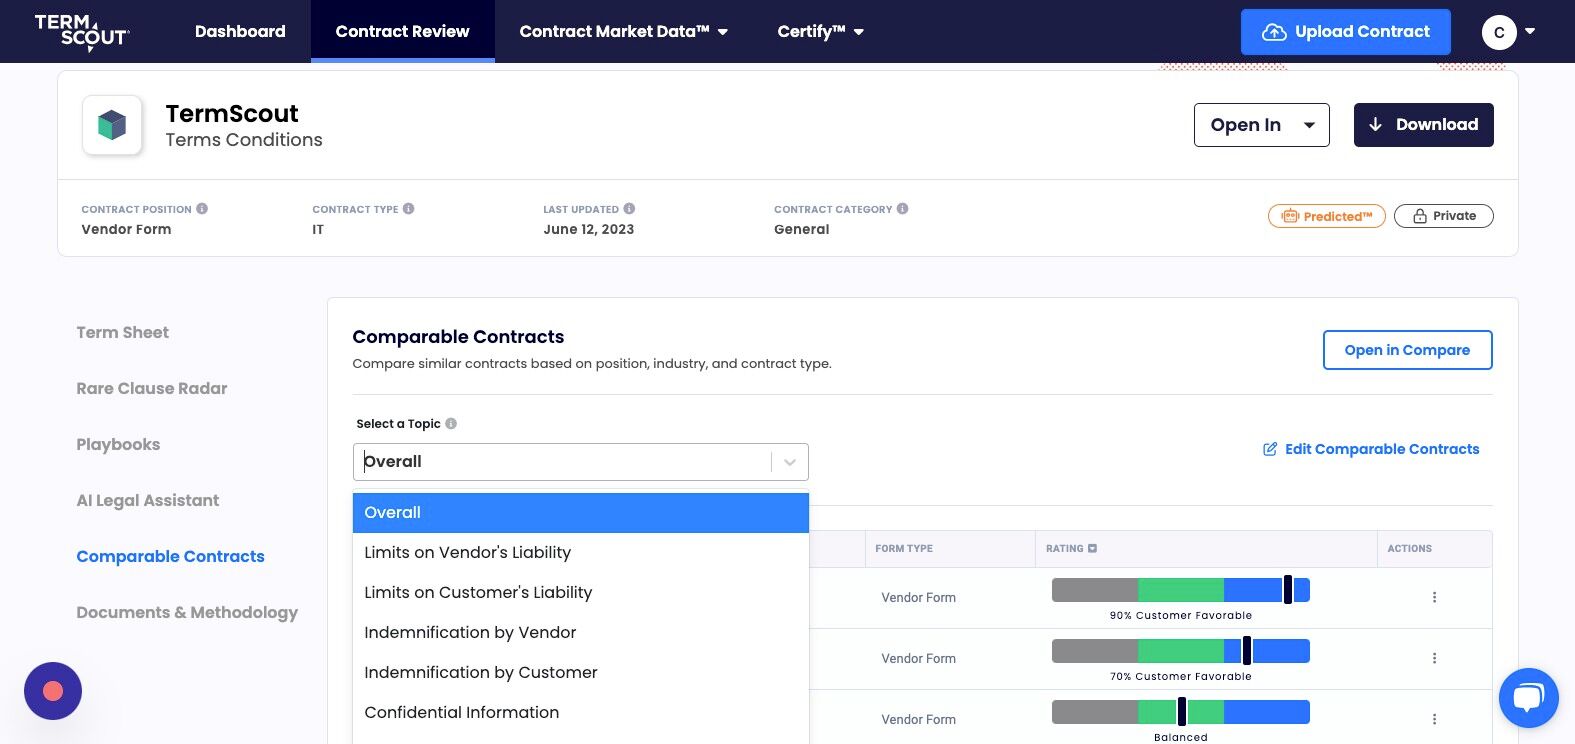Open AI Legal Assistant section
Viewport: 1575px width, 744px height.
click(148, 501)
